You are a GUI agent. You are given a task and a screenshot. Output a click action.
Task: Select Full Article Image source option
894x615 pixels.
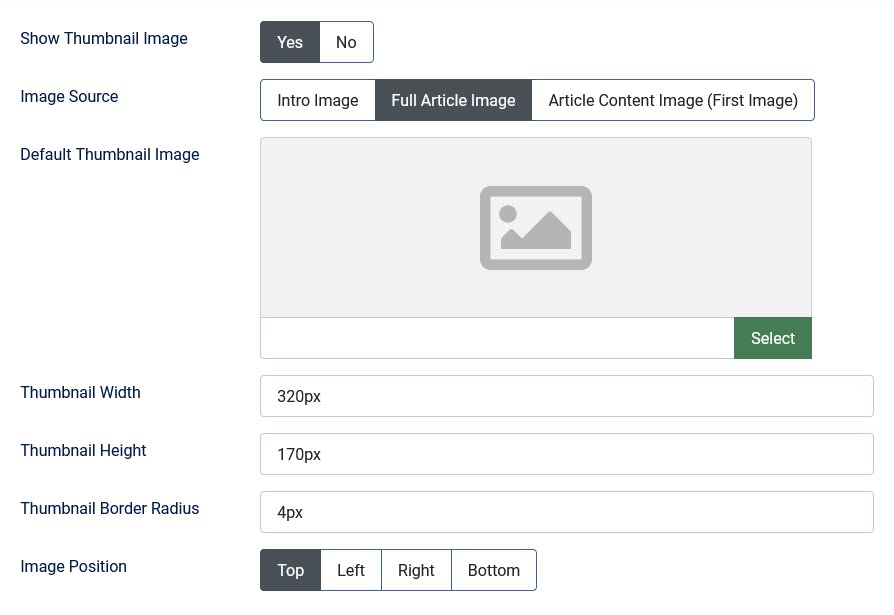pyautogui.click(x=453, y=100)
